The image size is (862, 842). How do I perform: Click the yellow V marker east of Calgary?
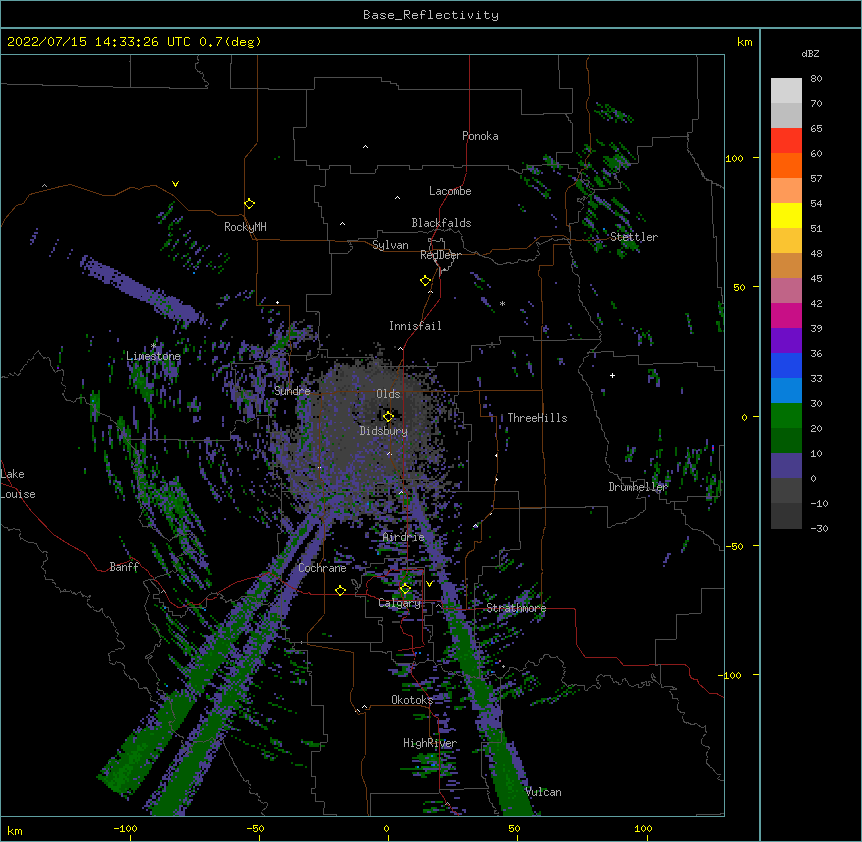(x=429, y=584)
